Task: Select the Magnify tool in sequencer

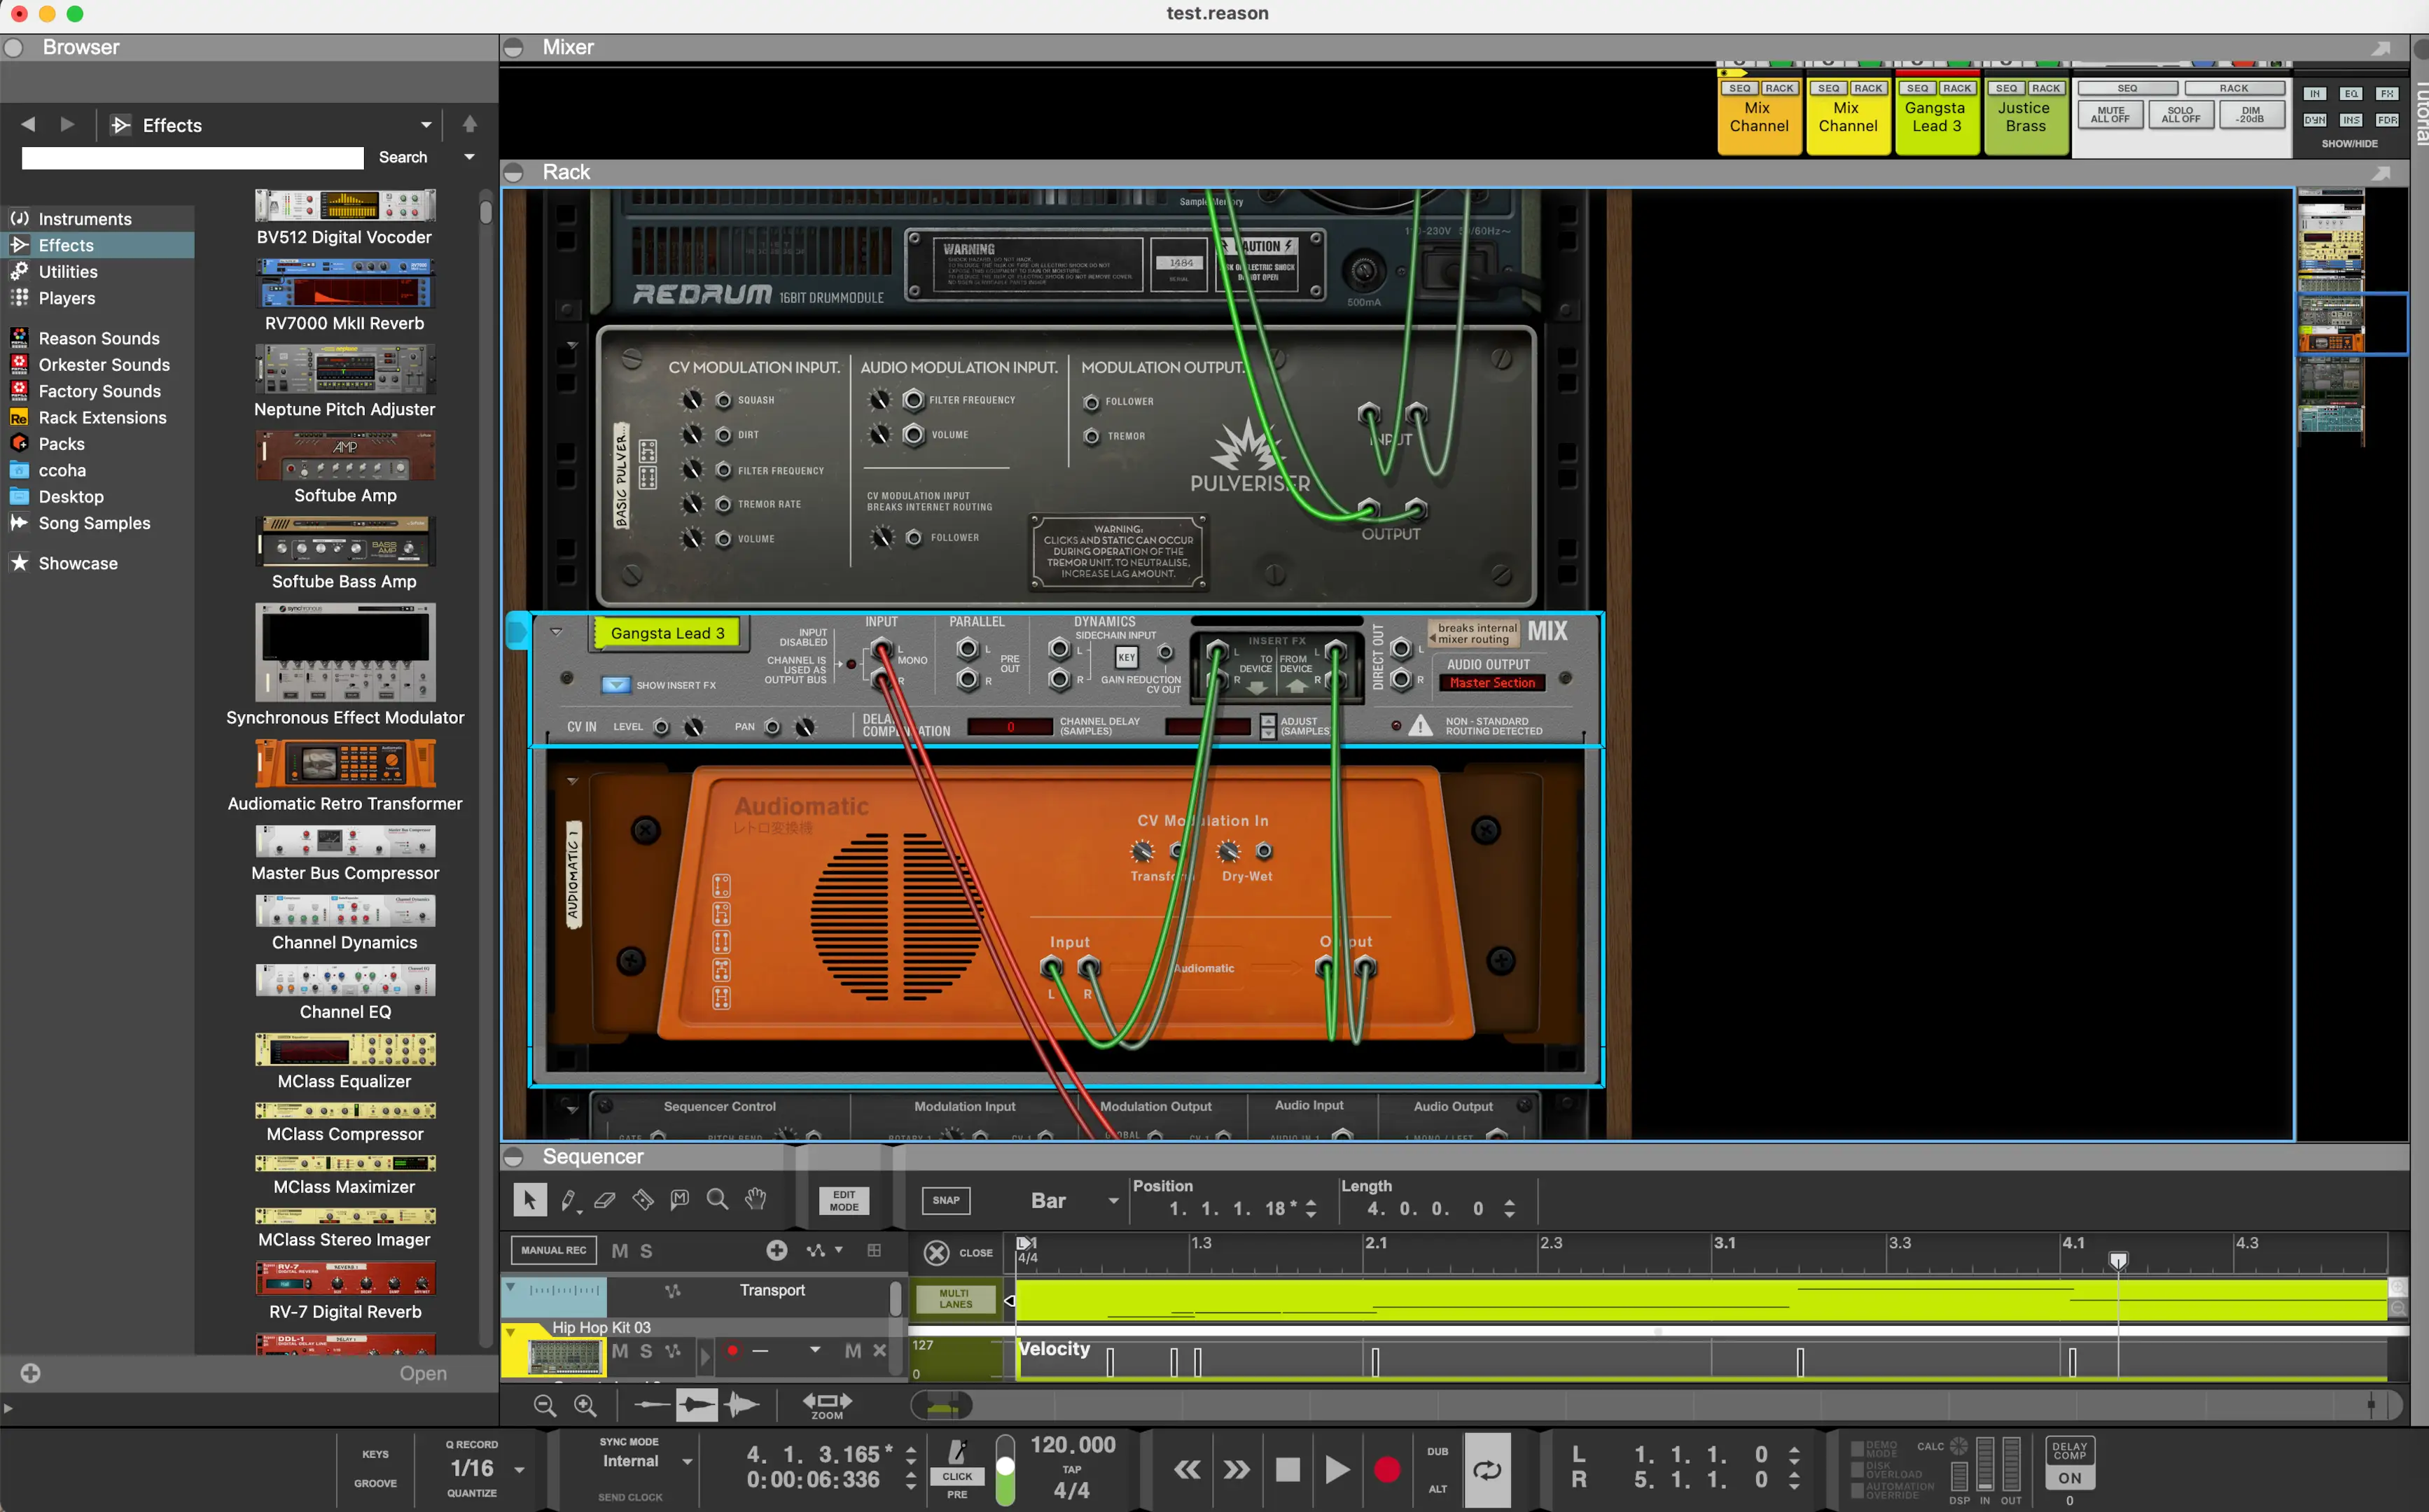Action: coord(717,1199)
